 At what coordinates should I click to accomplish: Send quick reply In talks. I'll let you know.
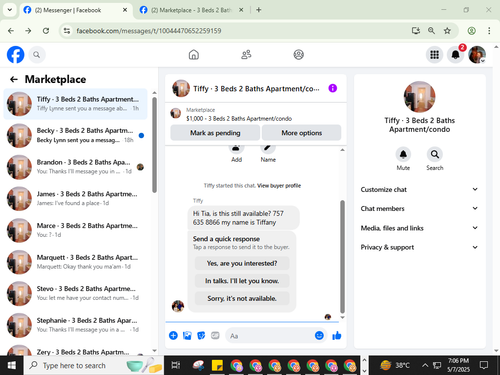242,281
